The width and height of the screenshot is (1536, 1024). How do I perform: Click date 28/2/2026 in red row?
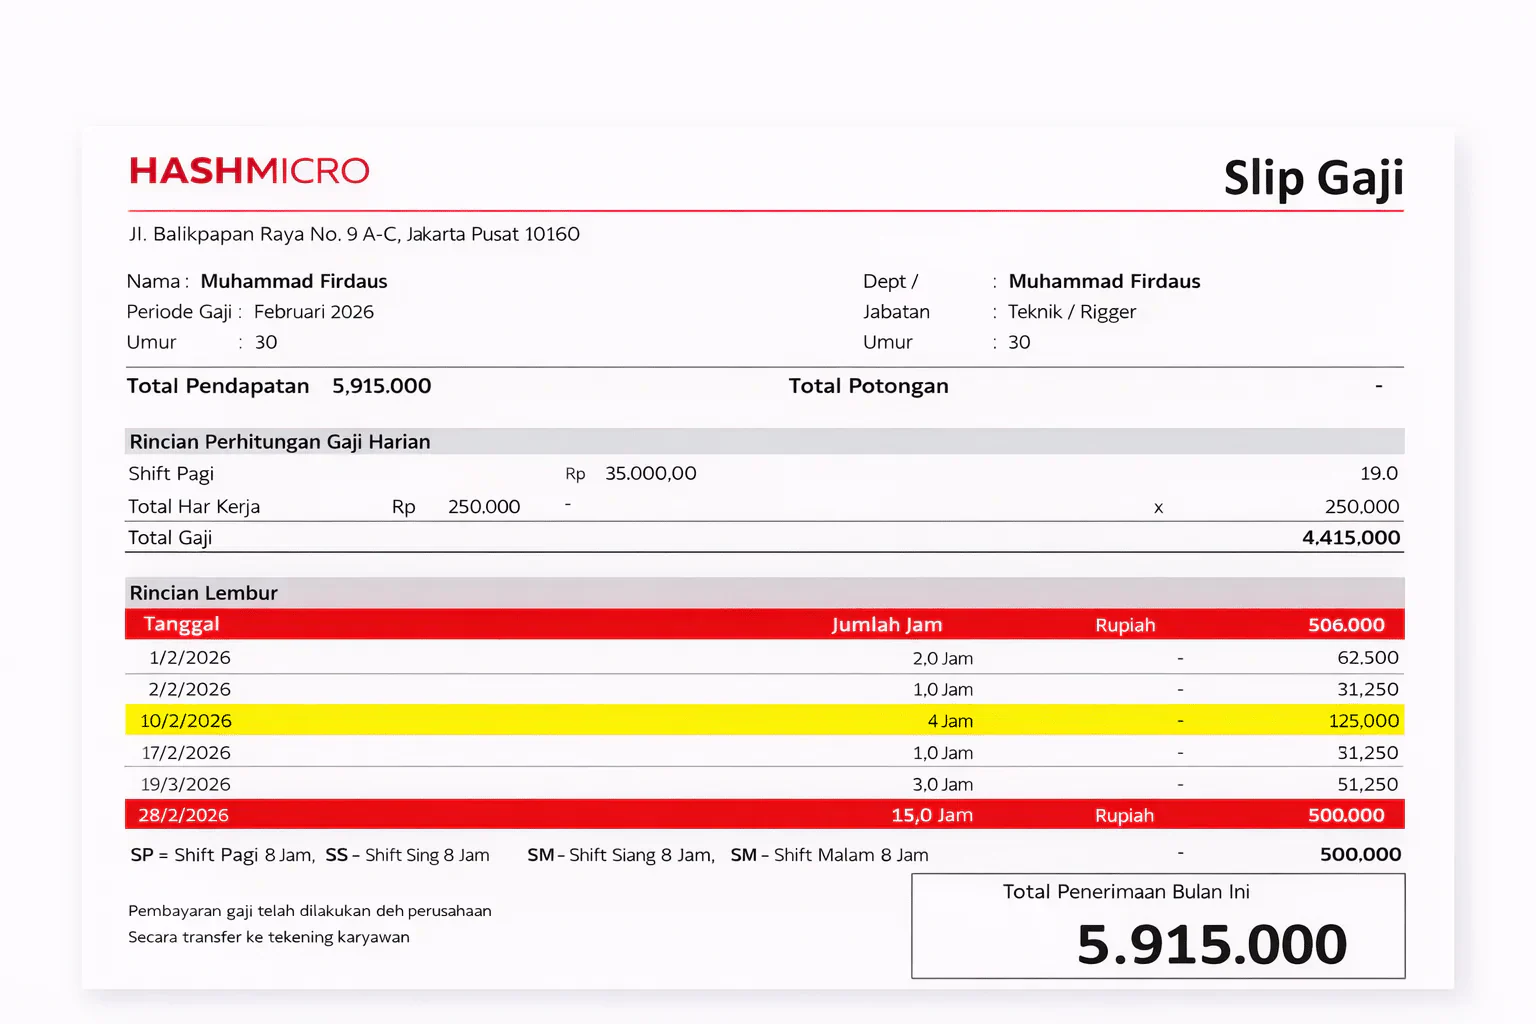(184, 815)
